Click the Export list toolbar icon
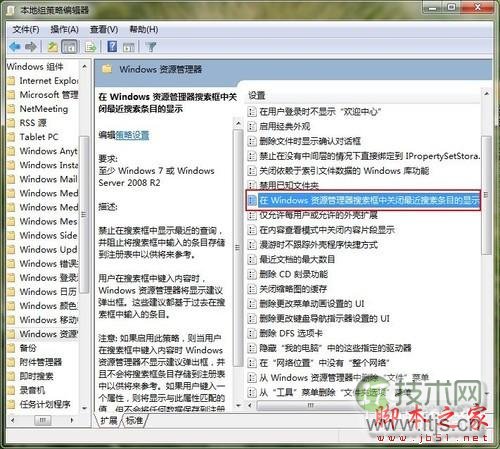 point(90,47)
